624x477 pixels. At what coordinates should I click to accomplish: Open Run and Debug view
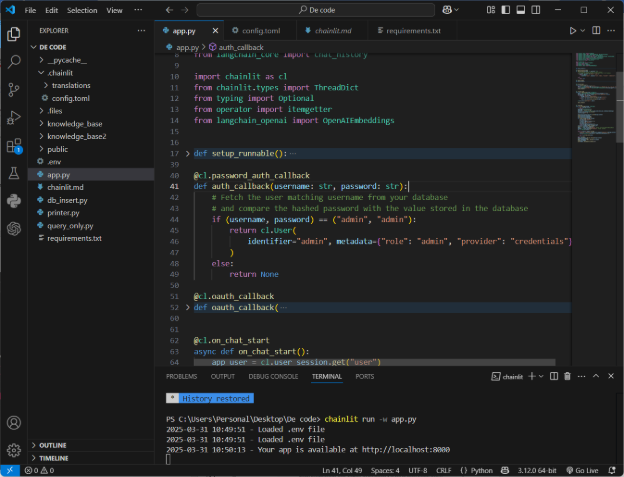click(x=14, y=117)
